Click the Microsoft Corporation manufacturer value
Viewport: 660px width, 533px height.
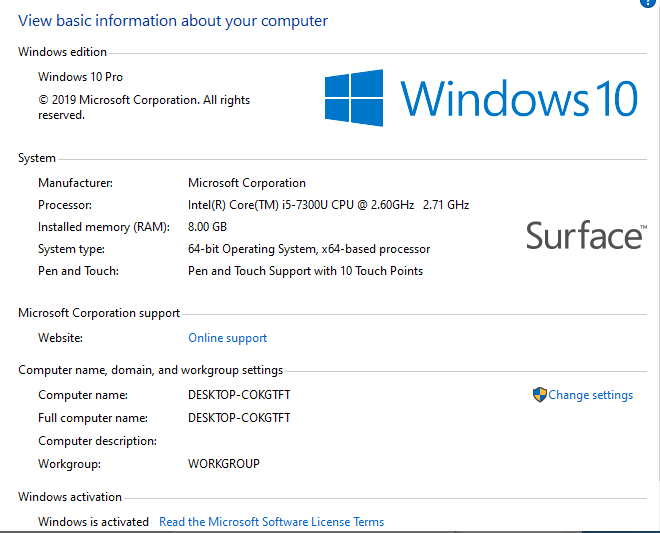click(x=246, y=183)
